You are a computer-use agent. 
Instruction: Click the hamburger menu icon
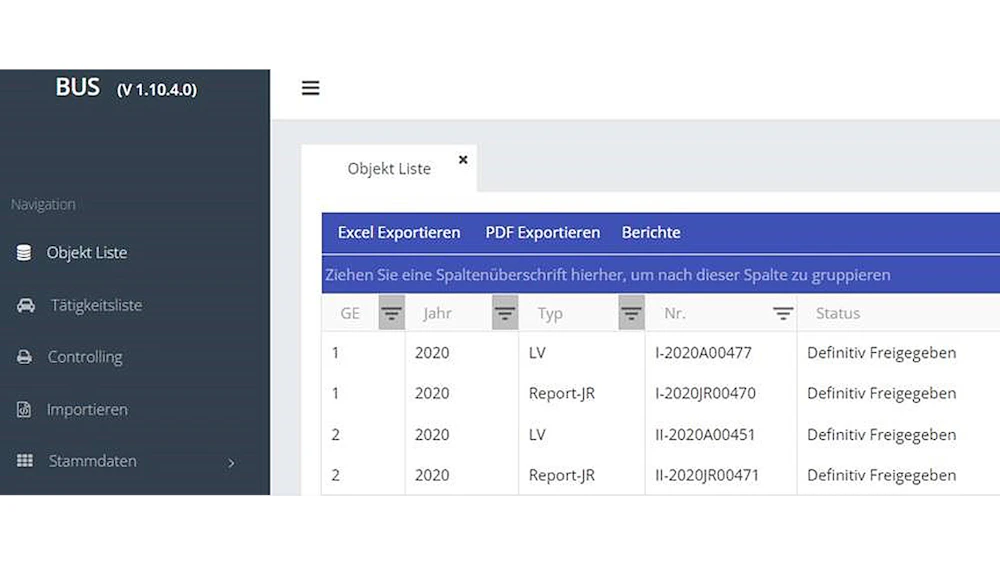click(310, 88)
